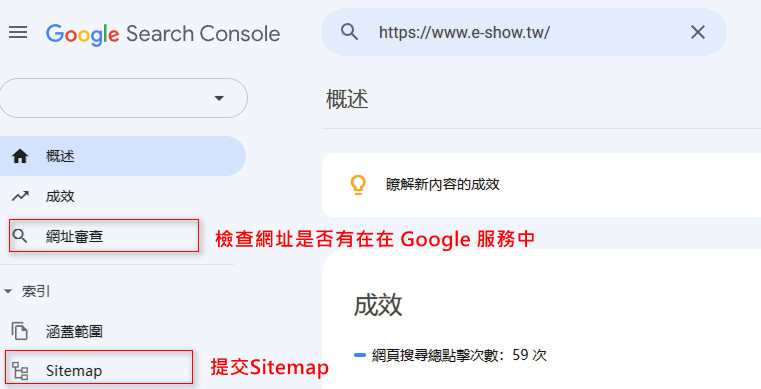Click the magnifier icon in URL bar
This screenshot has width=761, height=389.
coord(349,32)
